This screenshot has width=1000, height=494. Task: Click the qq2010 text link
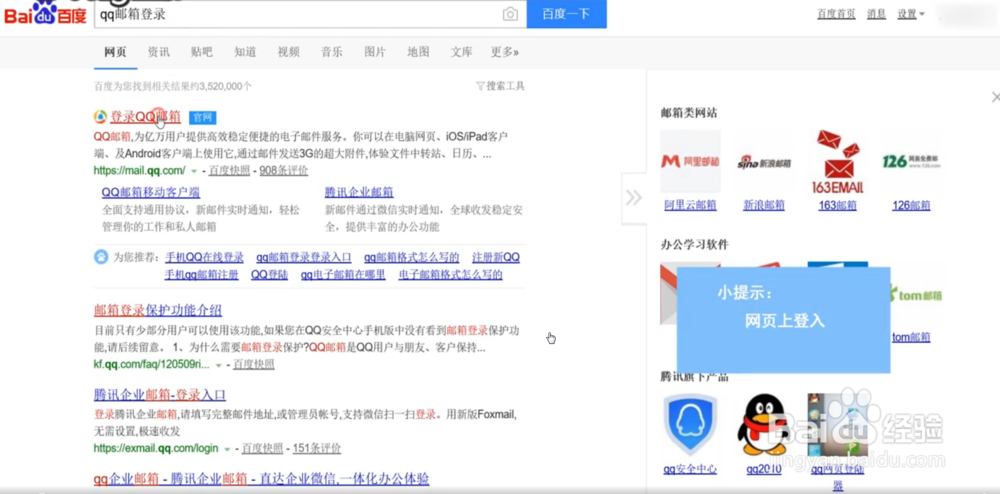pos(763,469)
